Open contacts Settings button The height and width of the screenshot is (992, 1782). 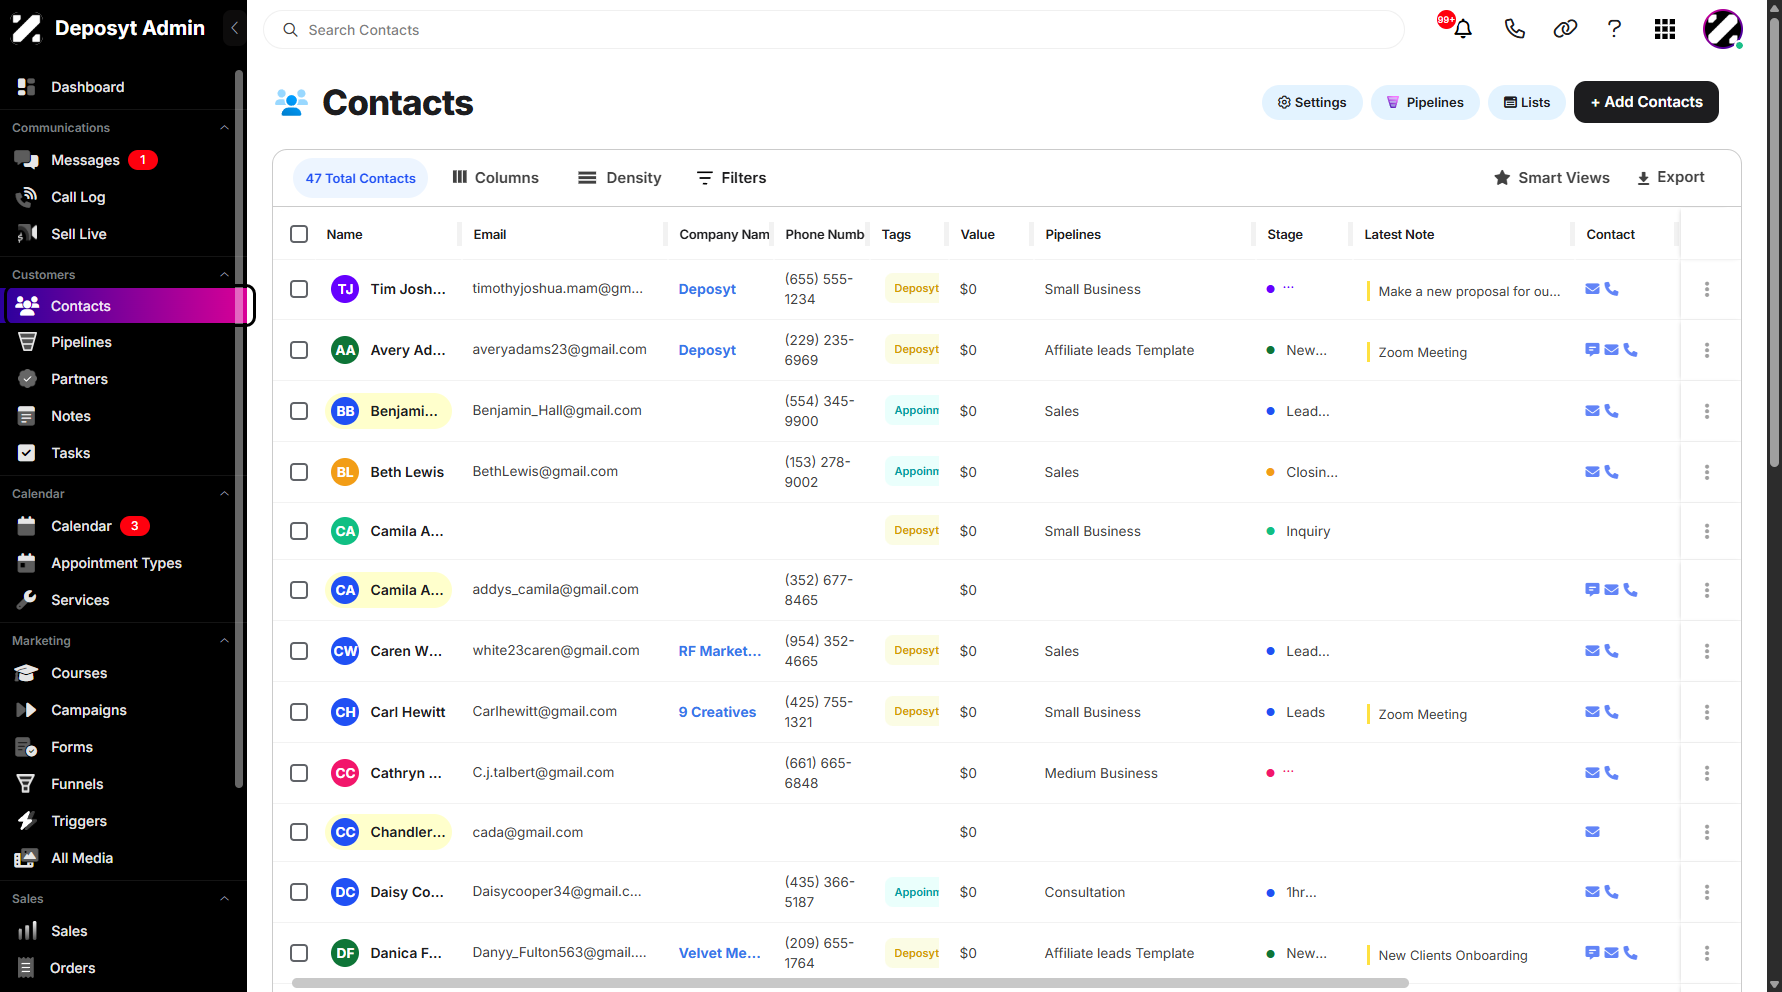pos(1312,102)
